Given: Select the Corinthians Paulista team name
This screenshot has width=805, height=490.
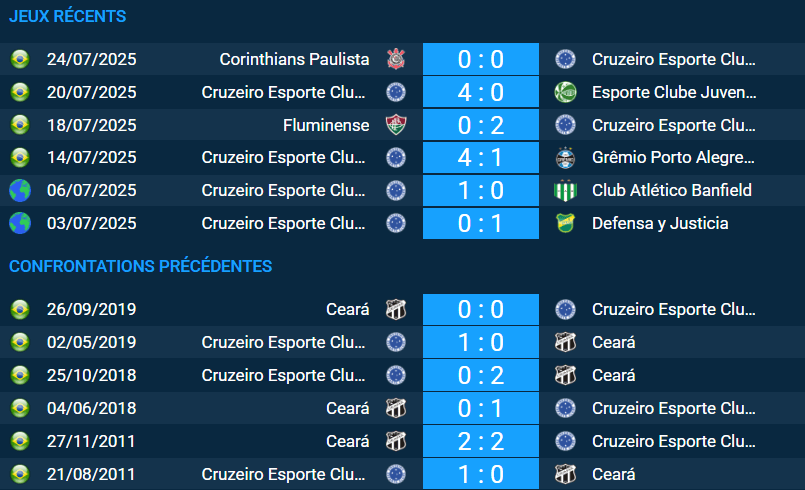Looking at the screenshot, I should pyautogui.click(x=294, y=59).
